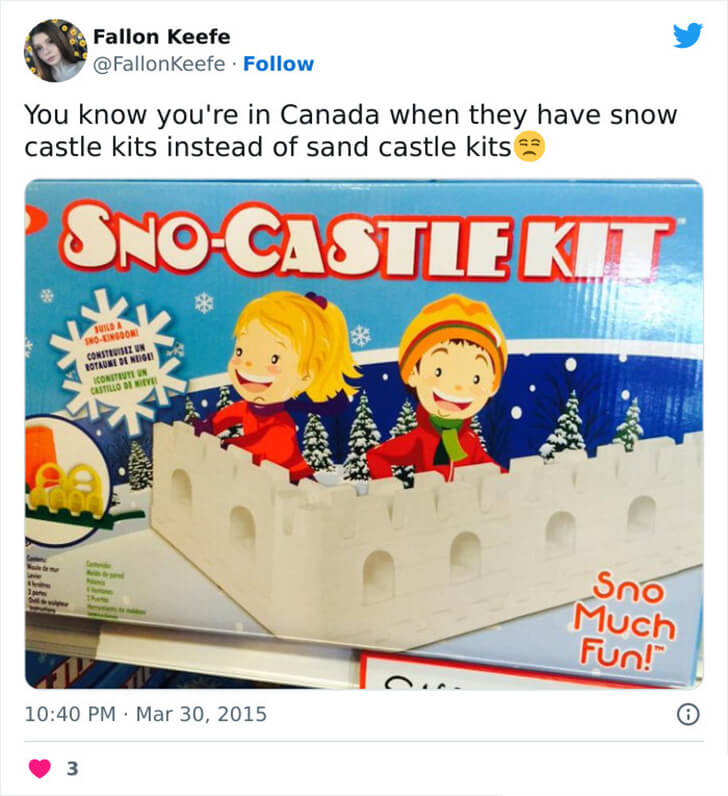Click the Follow link

click(x=278, y=64)
